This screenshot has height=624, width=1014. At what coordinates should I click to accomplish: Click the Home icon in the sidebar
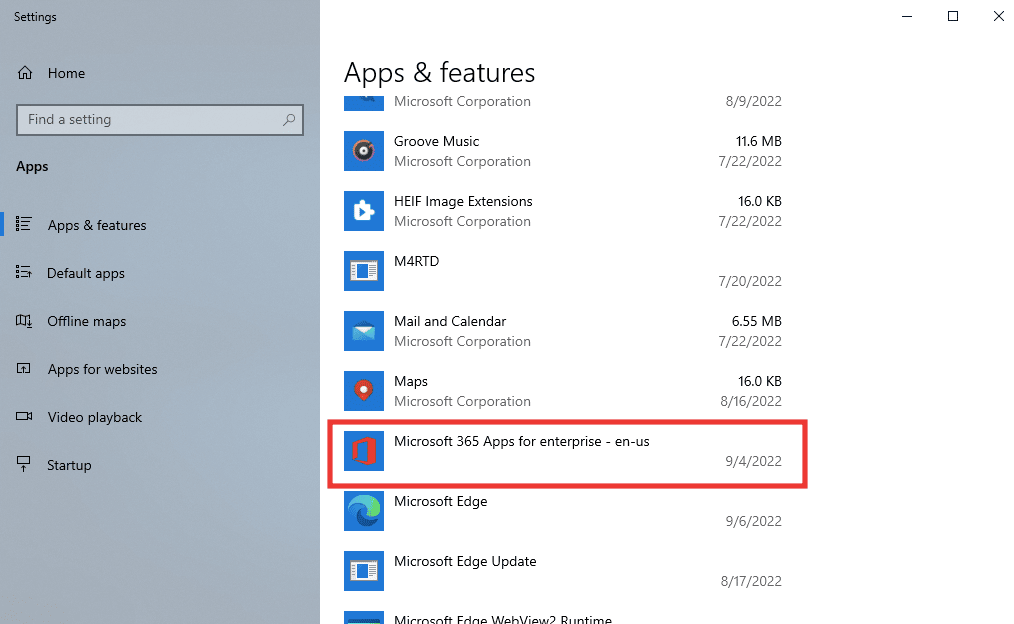pos(23,73)
